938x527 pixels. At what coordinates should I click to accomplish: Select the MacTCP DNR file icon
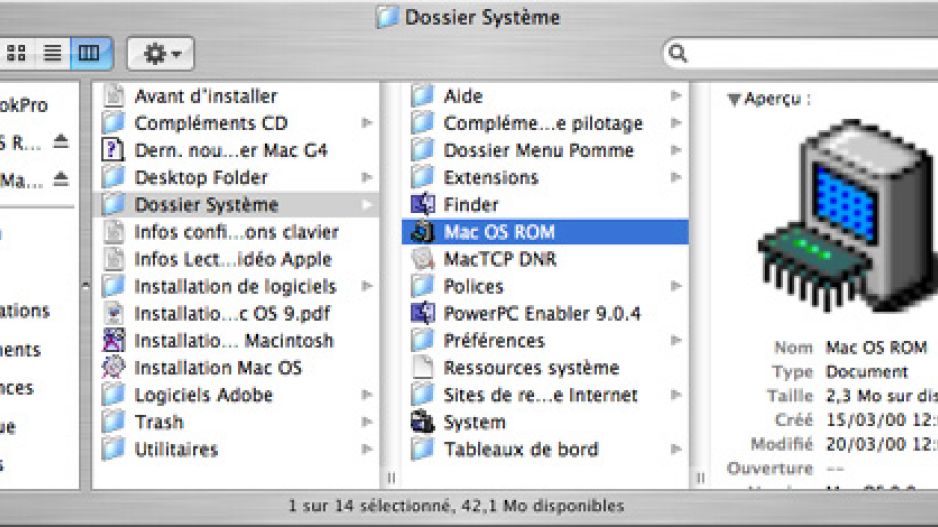point(423,258)
